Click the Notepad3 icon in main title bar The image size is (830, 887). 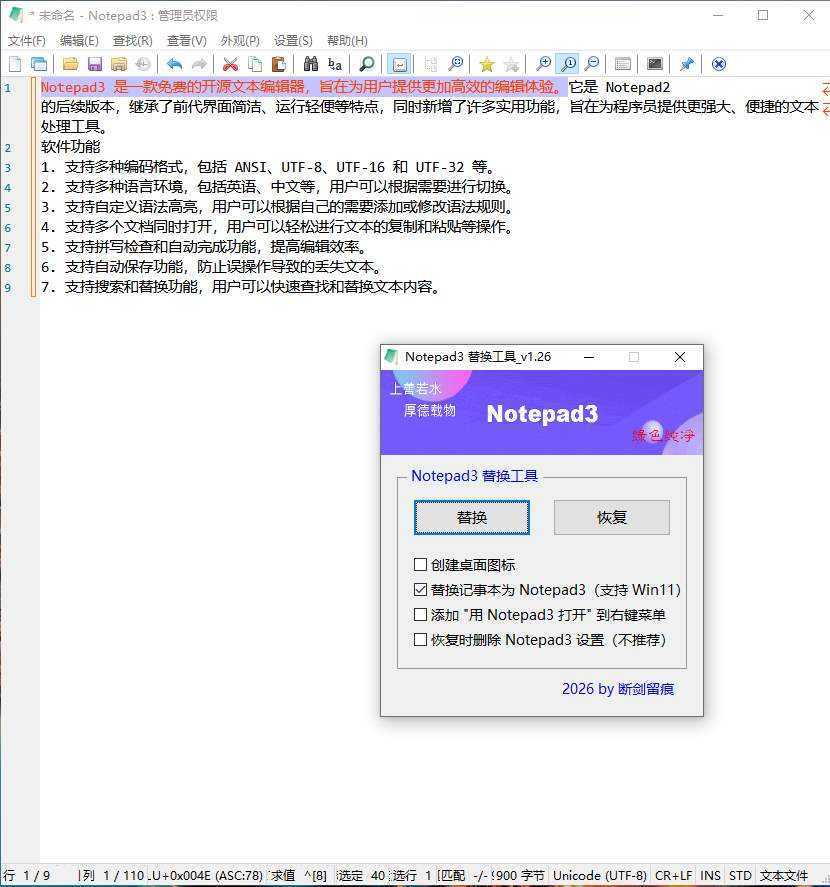tap(15, 15)
